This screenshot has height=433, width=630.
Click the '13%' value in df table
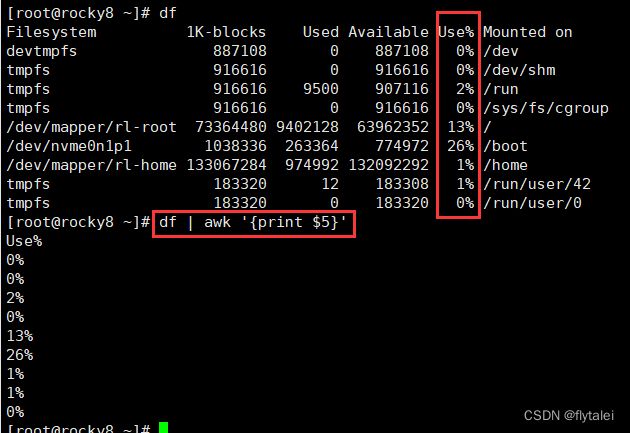tap(460, 127)
